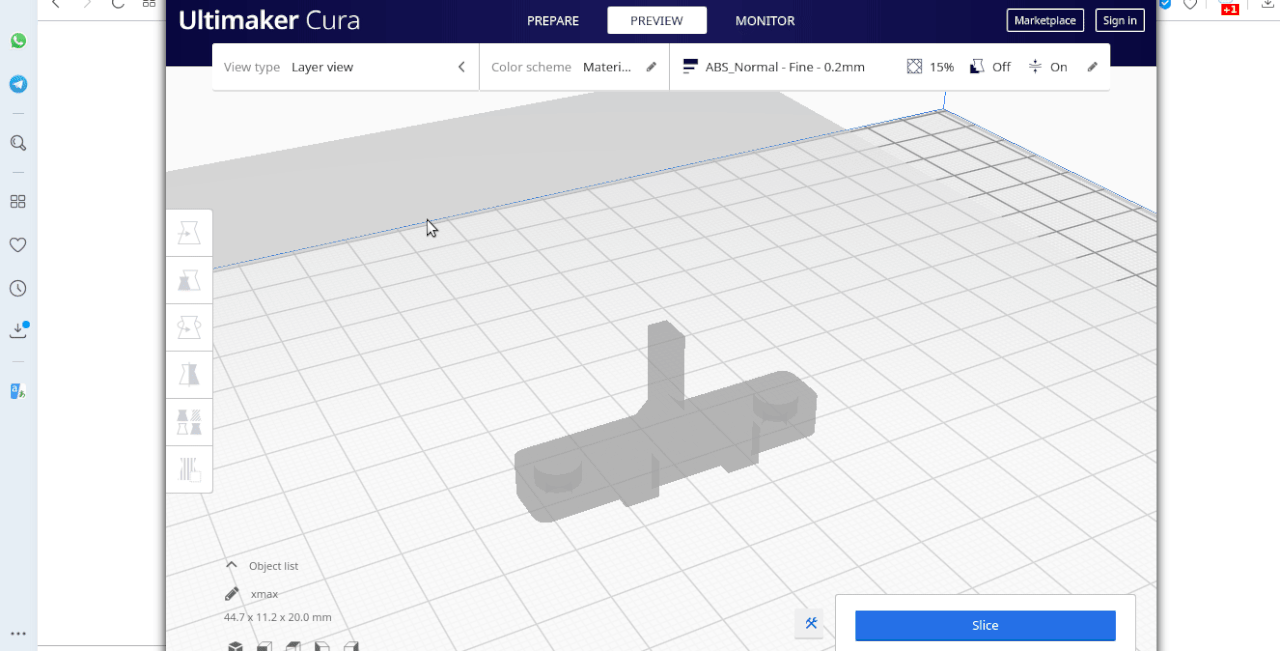Open the Support Blocker tool
The image size is (1280, 651).
point(189,468)
